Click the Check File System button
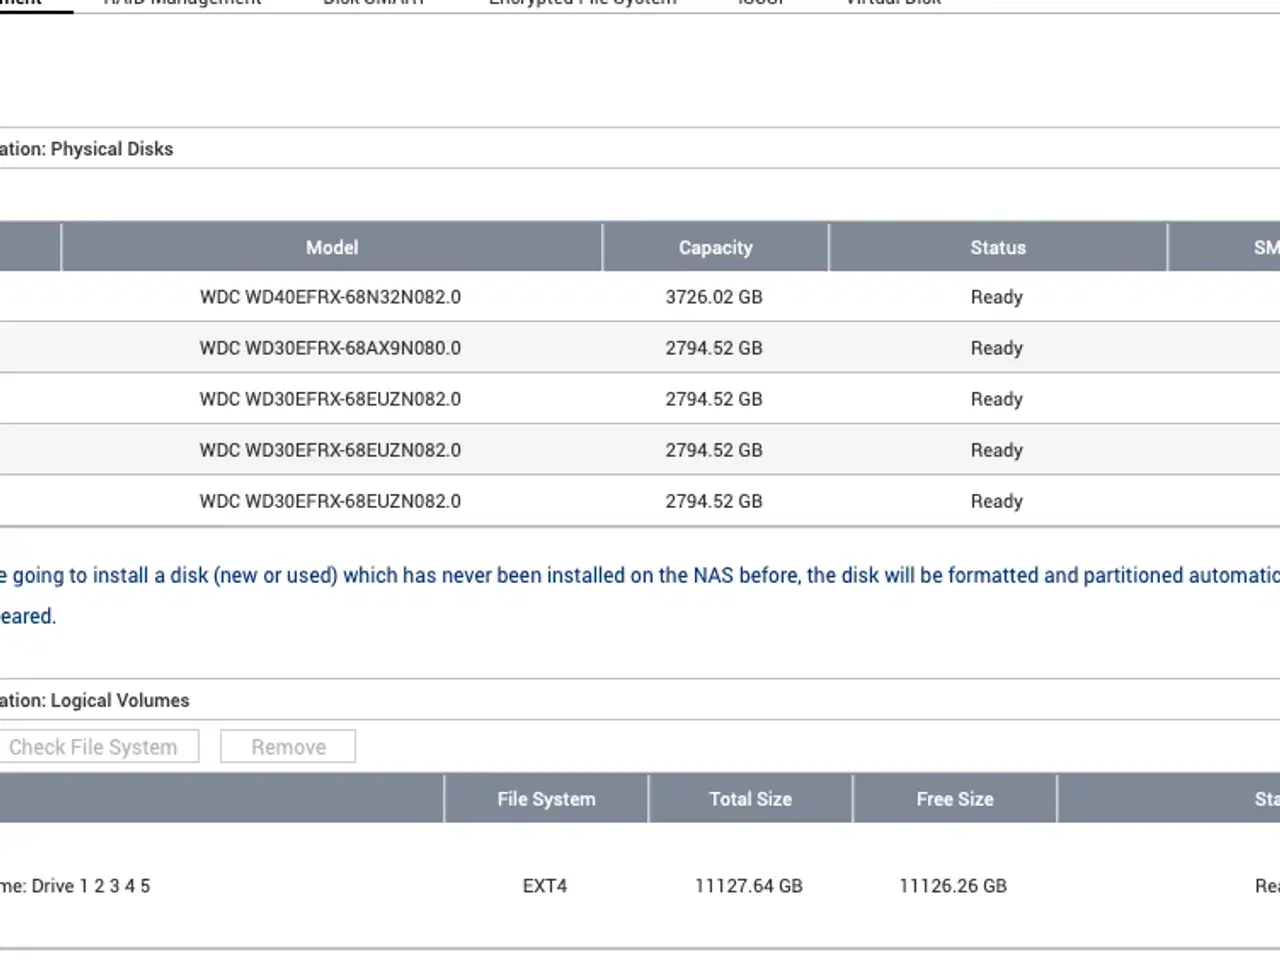Viewport: 1280px width, 960px height. pos(100,746)
